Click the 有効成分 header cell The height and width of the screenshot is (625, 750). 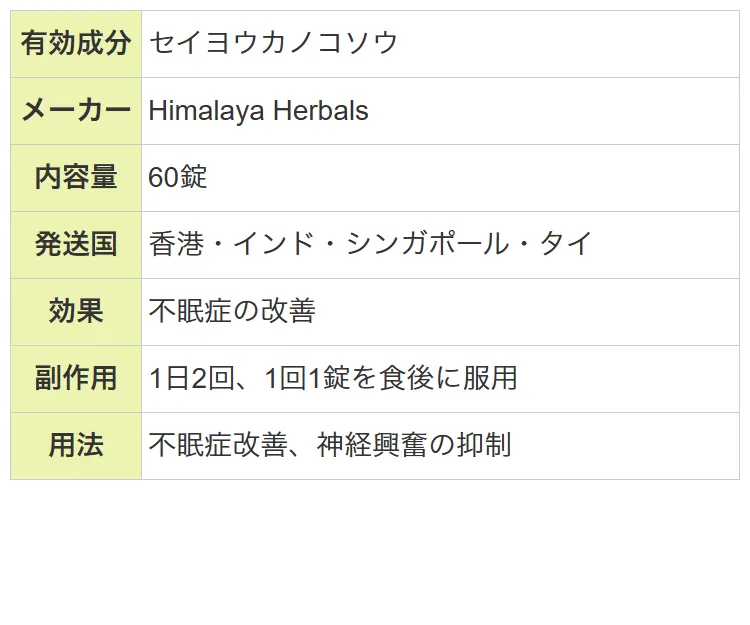pos(76,43)
